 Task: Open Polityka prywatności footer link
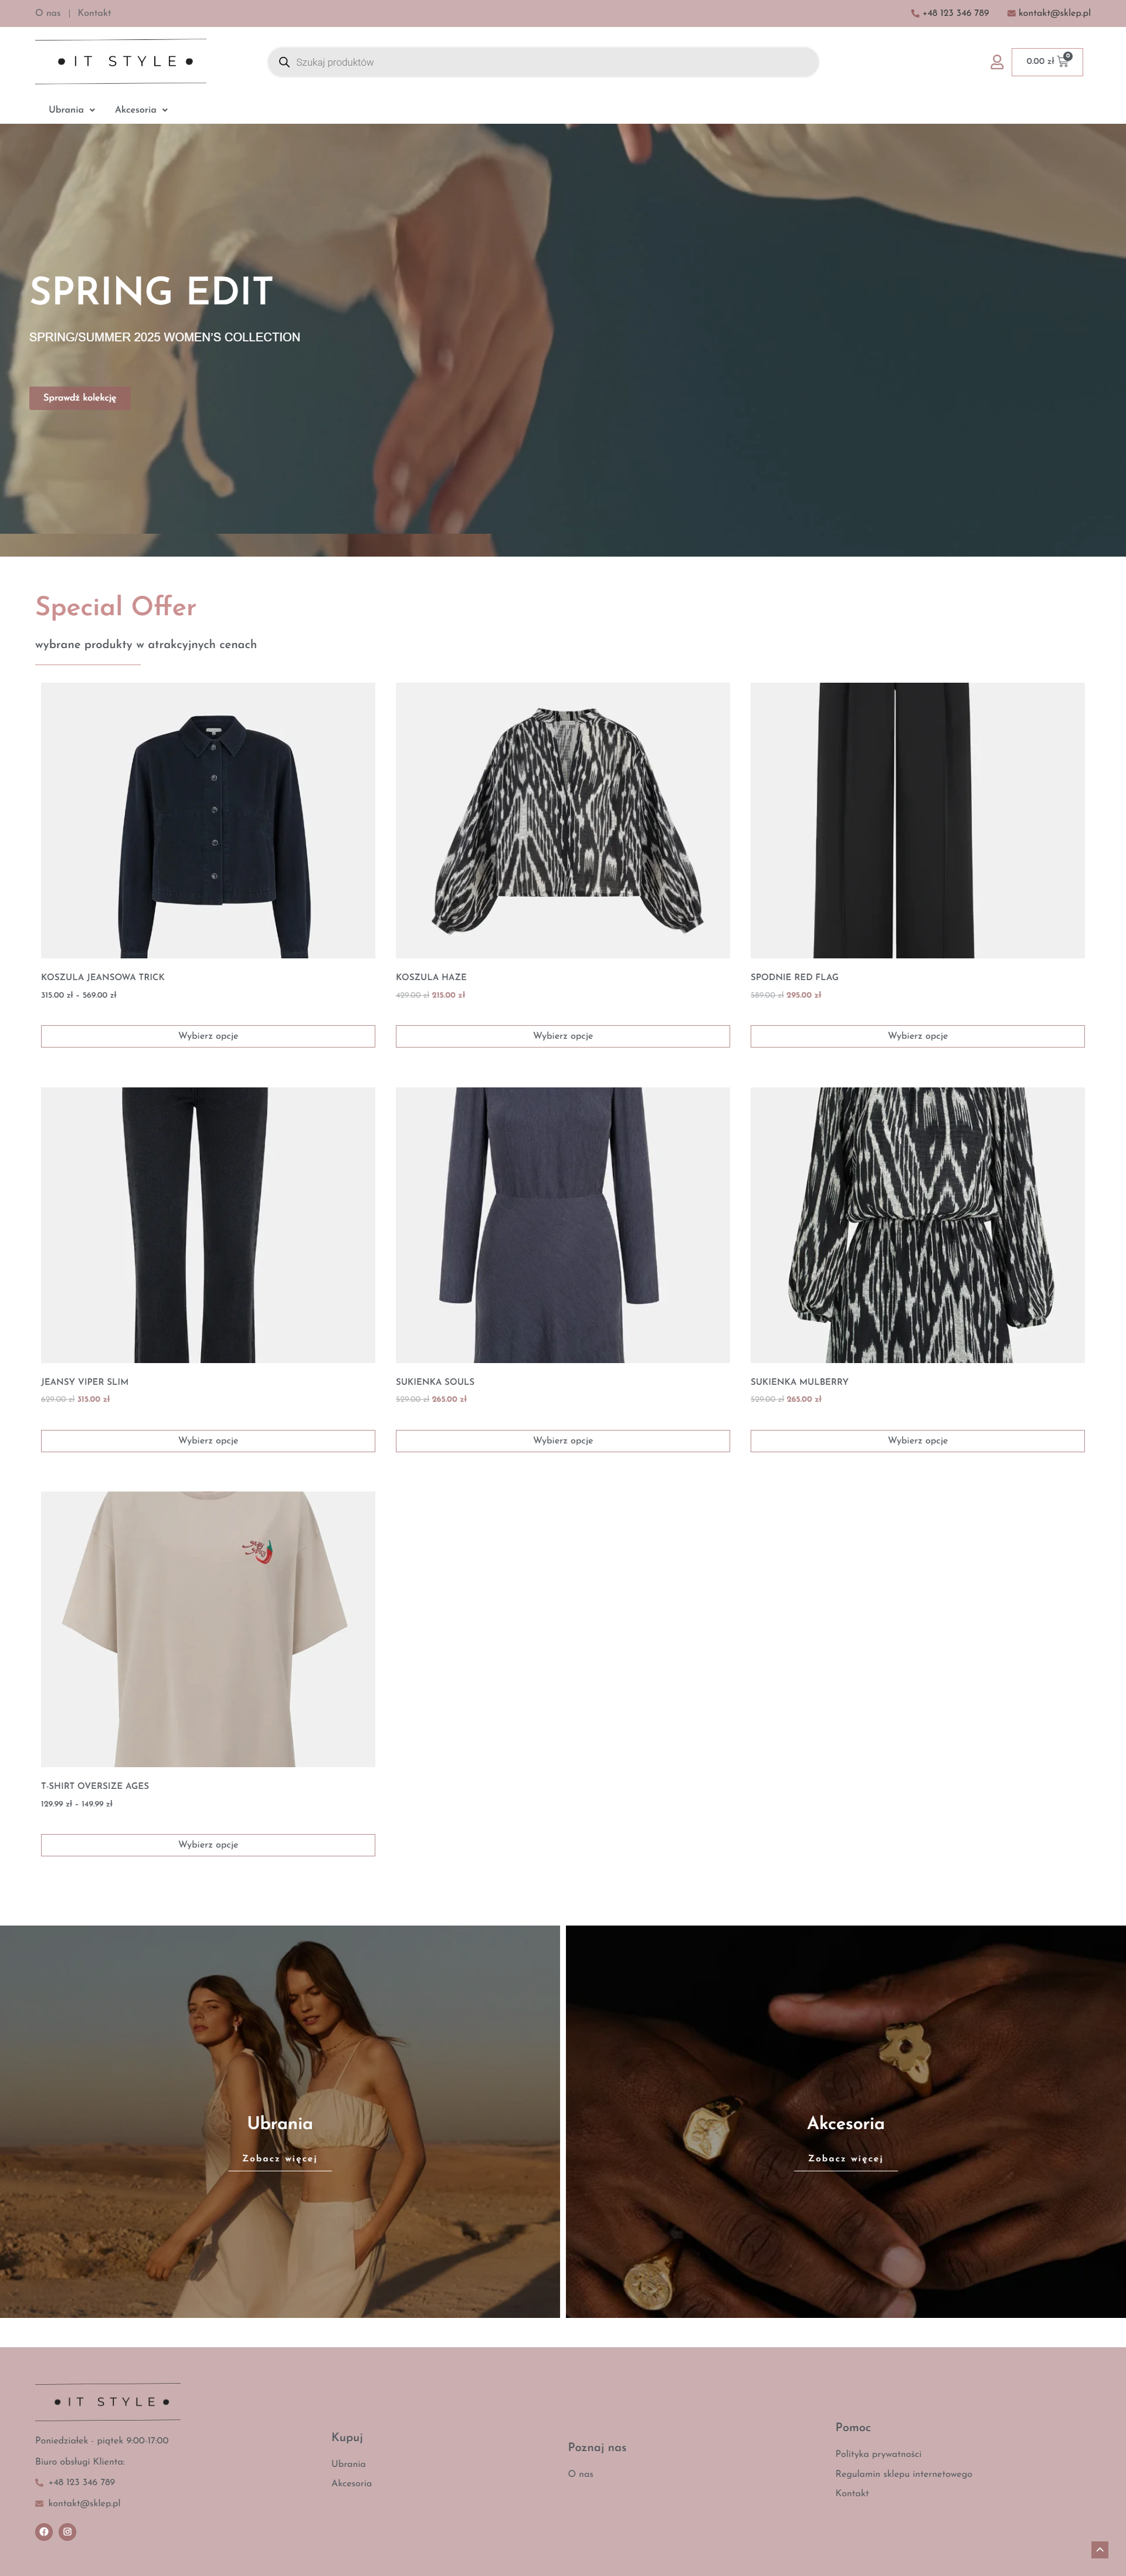point(878,2454)
